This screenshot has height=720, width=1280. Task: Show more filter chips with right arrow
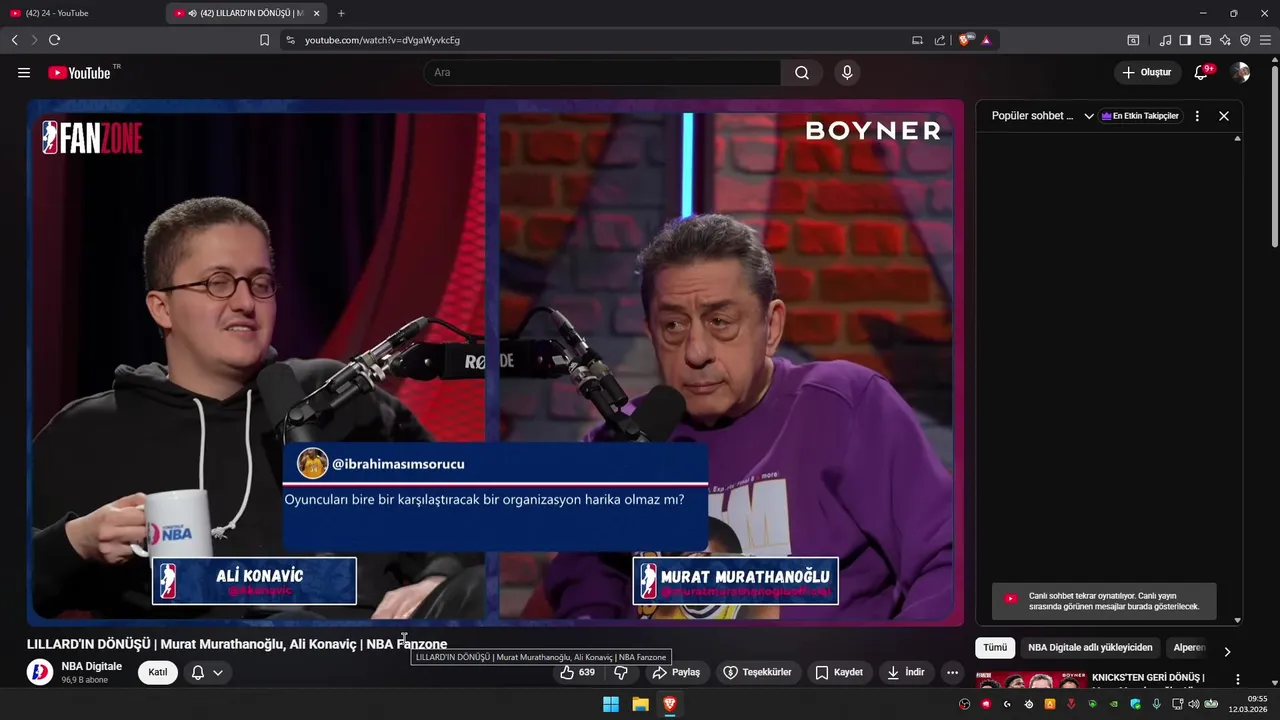click(1227, 651)
